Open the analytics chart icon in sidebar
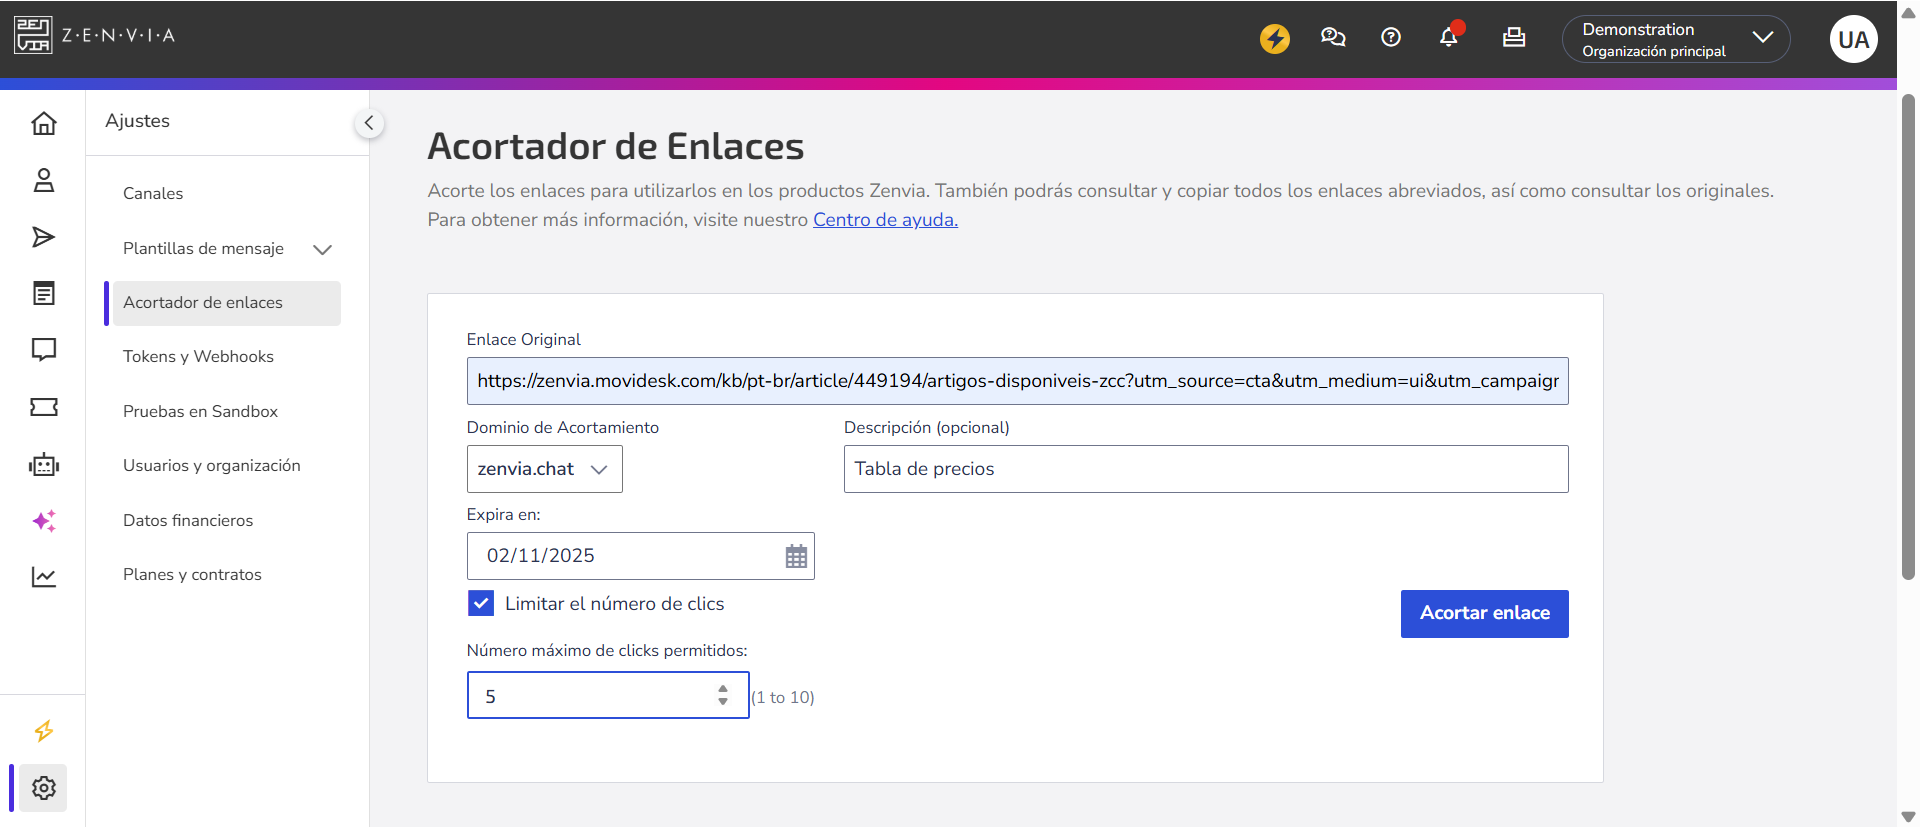Screen dimensions: 1920x827 point(44,577)
